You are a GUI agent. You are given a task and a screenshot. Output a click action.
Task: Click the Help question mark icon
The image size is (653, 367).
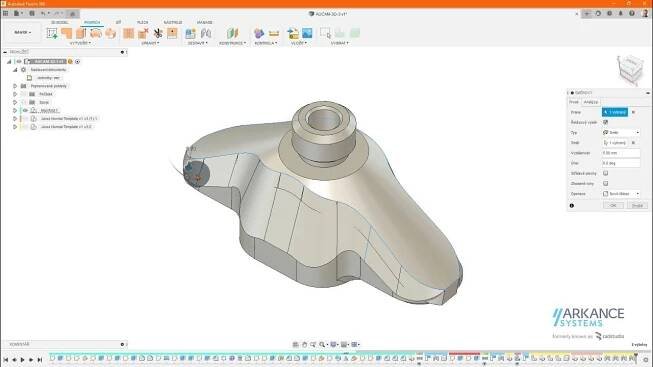(632, 13)
